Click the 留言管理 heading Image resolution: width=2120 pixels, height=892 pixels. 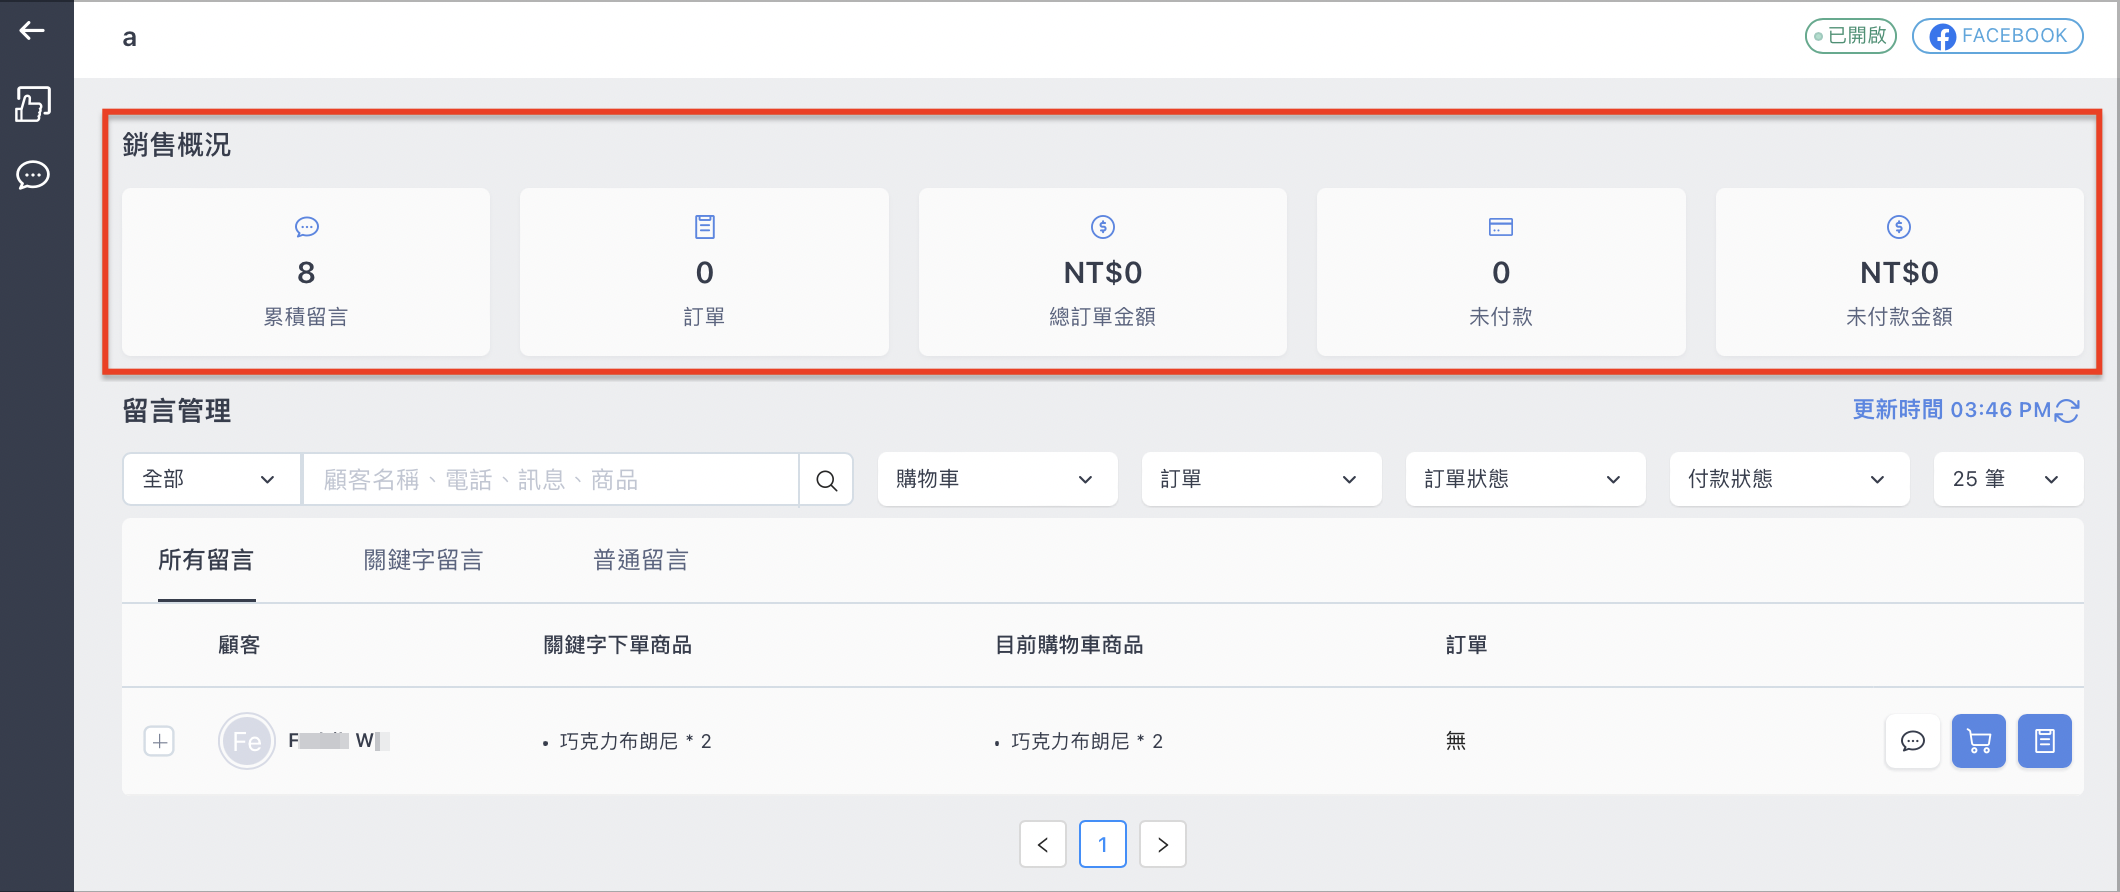pyautogui.click(x=177, y=411)
